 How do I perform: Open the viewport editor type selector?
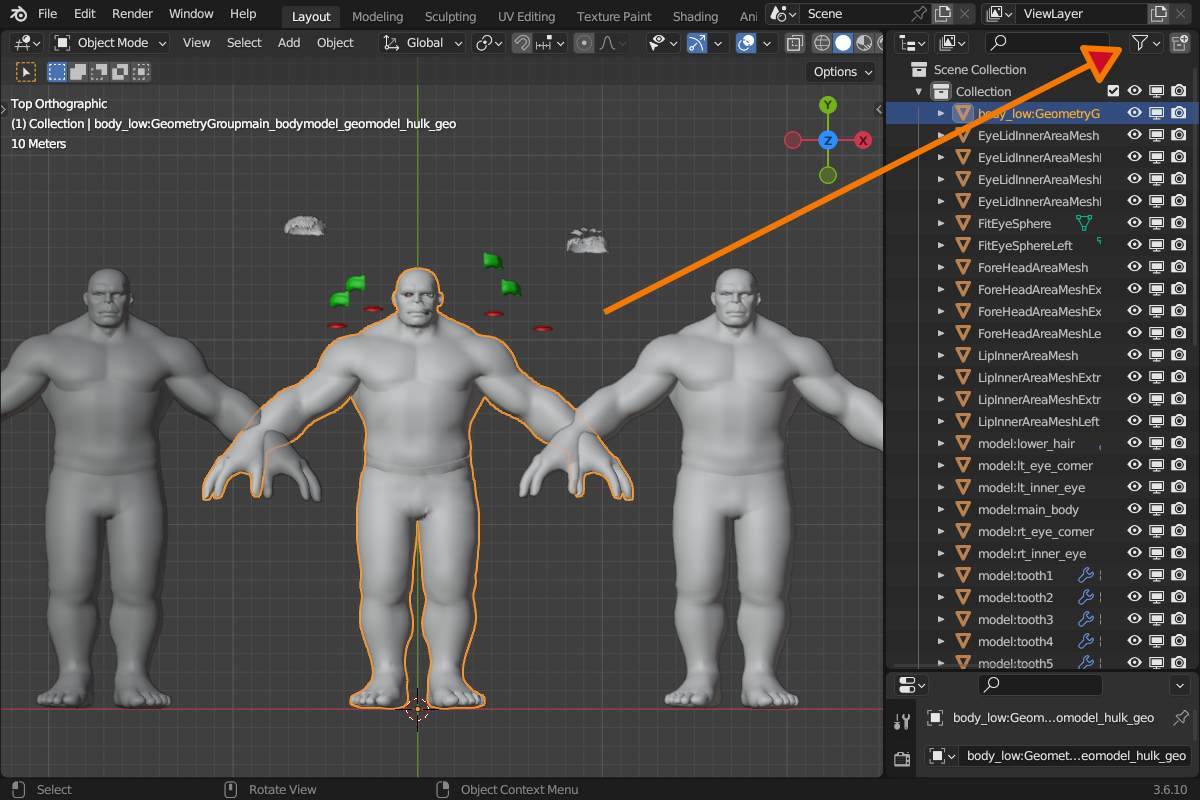pyautogui.click(x=26, y=43)
